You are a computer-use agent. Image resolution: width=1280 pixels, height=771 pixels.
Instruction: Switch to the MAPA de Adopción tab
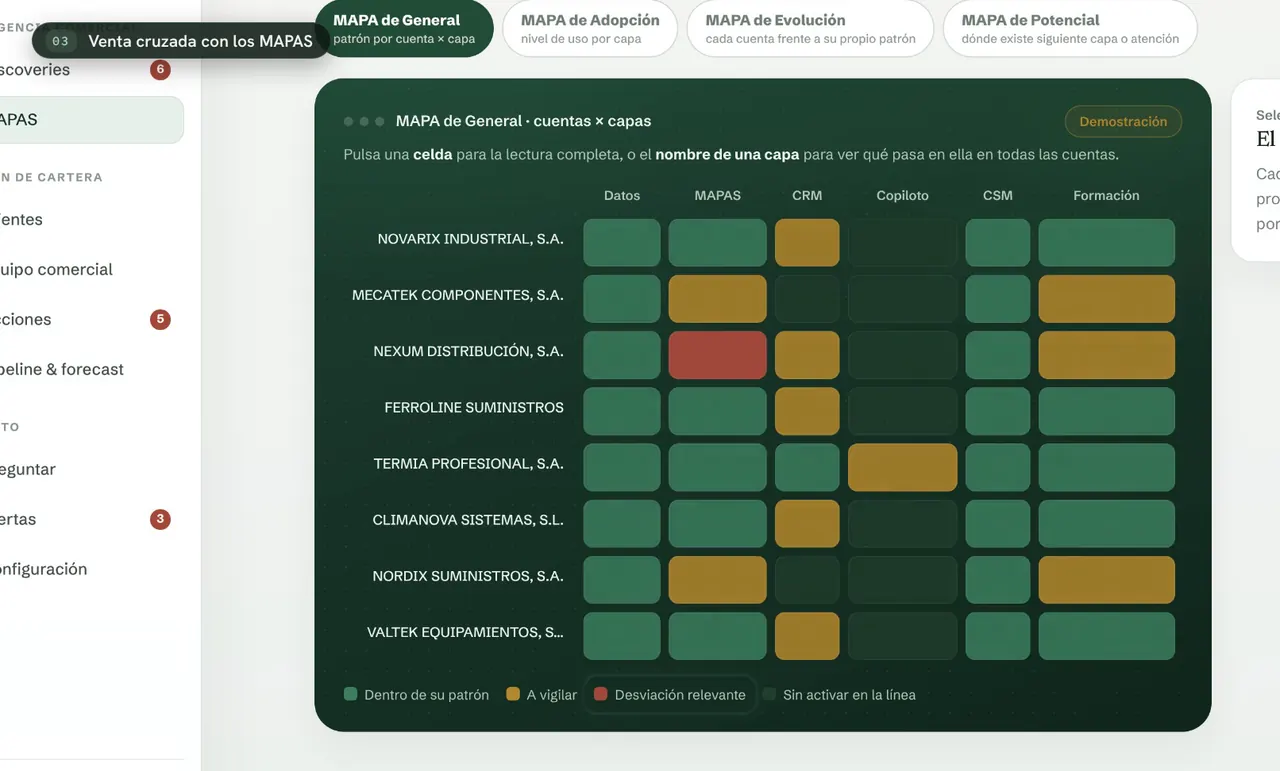(590, 29)
